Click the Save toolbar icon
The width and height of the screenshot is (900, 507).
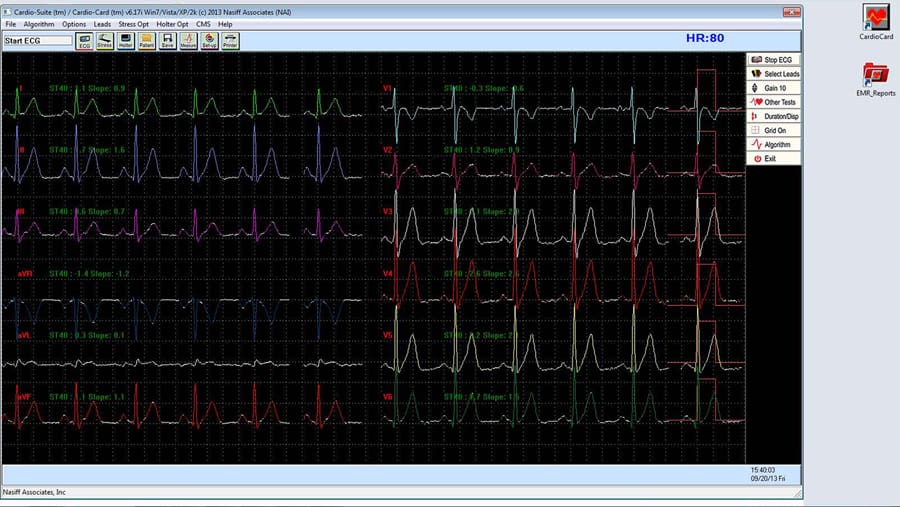(x=168, y=41)
